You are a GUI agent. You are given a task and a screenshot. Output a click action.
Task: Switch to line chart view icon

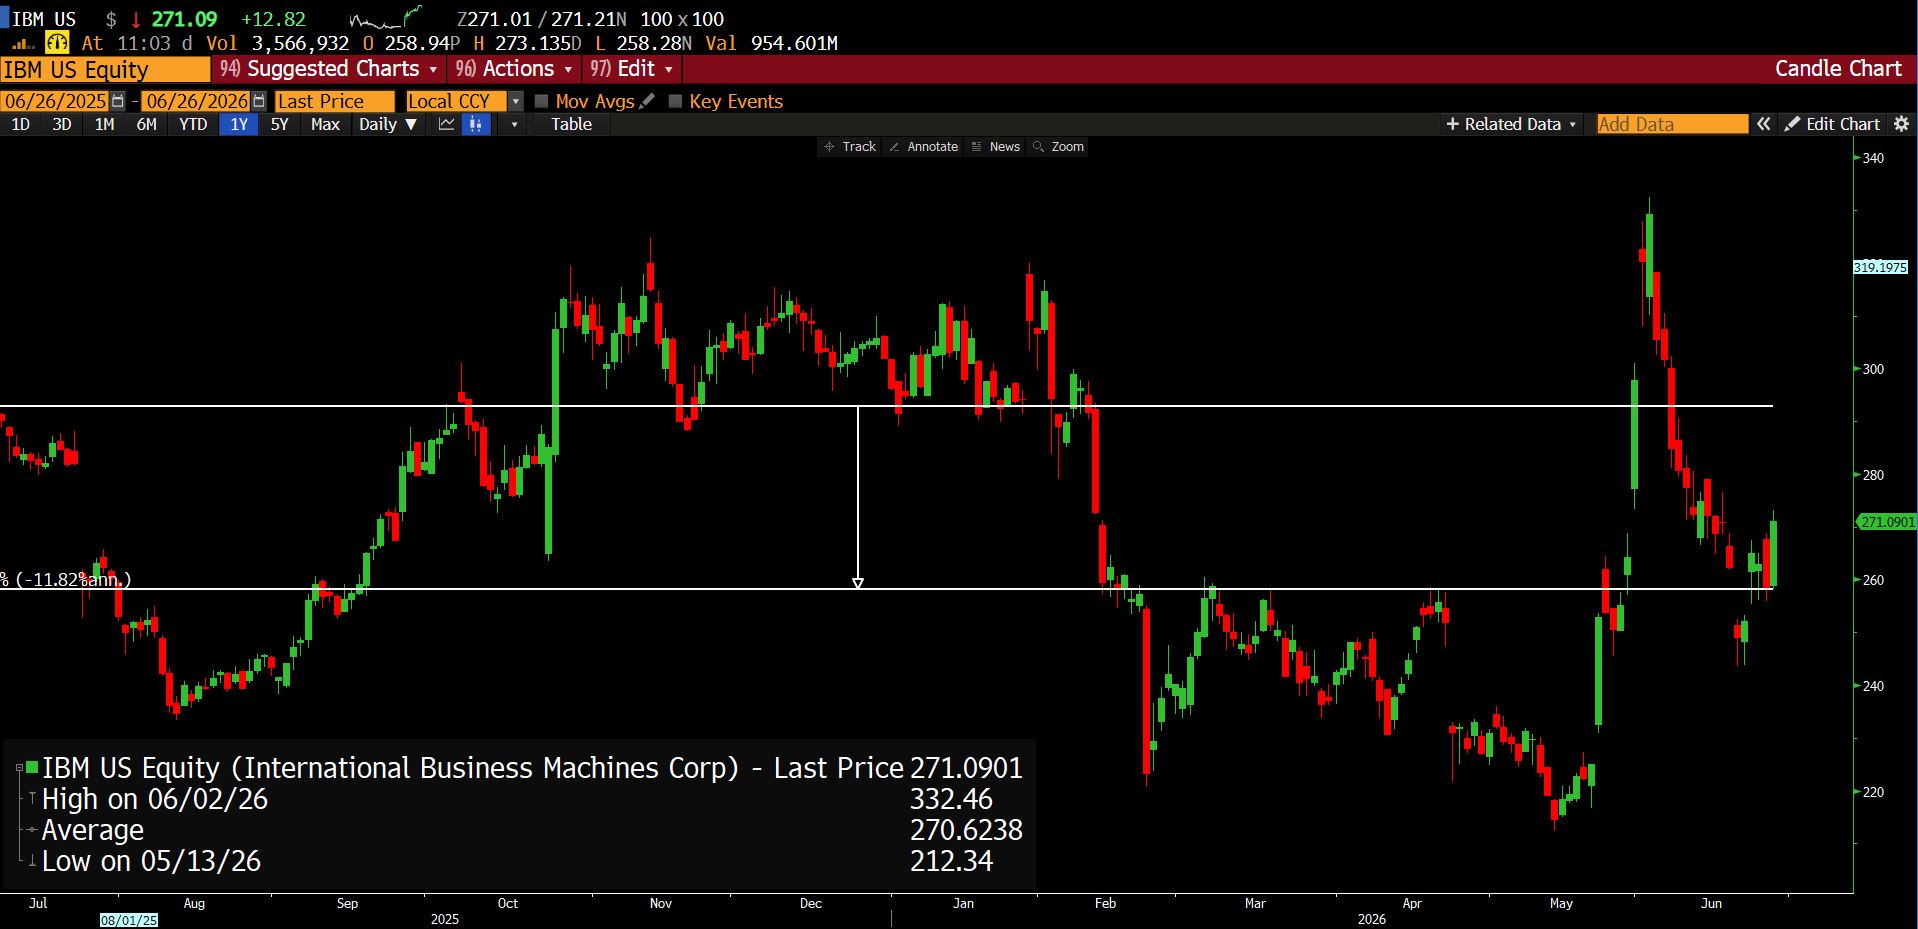[446, 124]
